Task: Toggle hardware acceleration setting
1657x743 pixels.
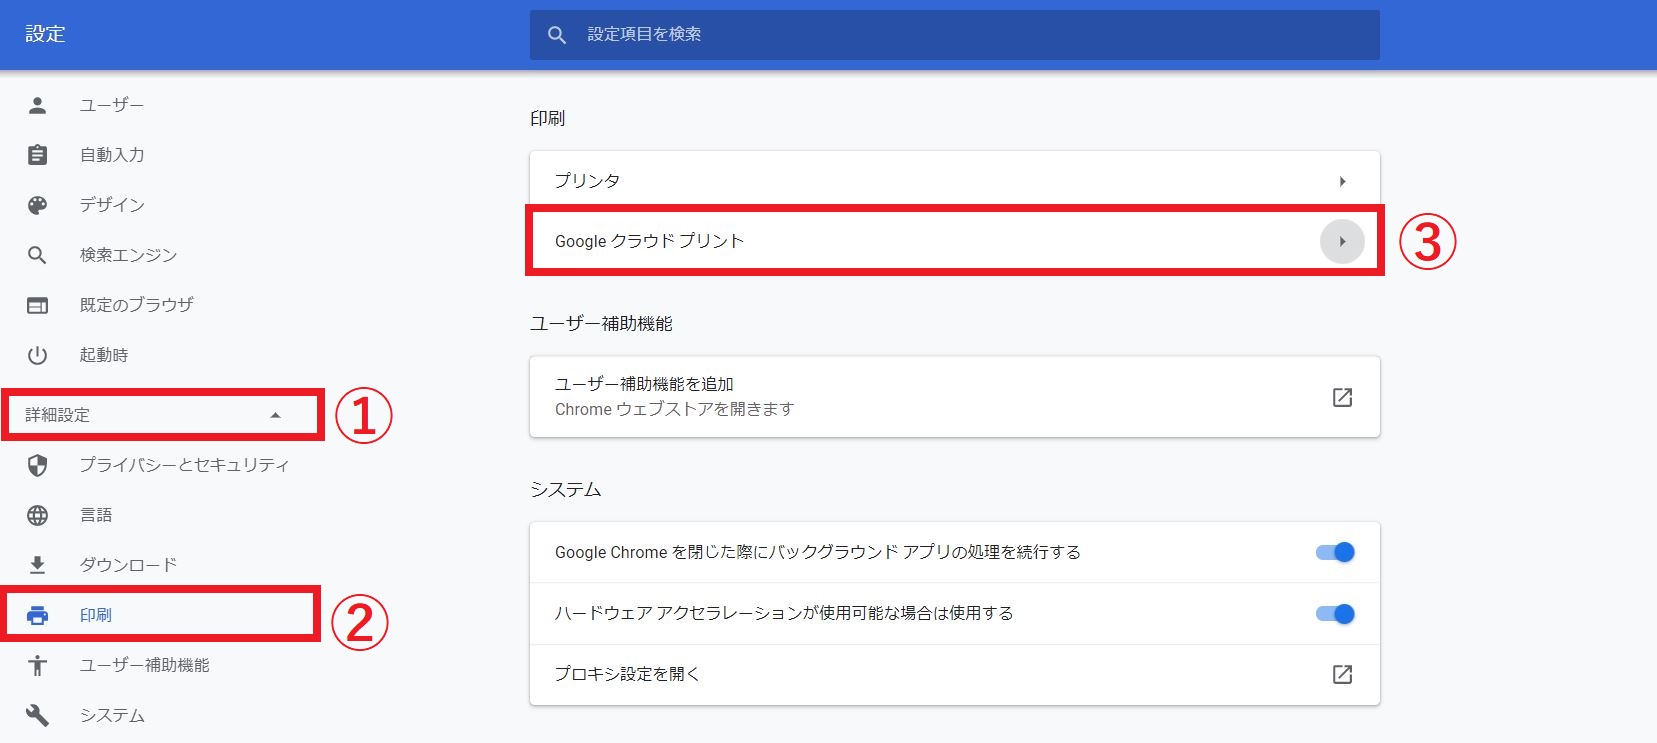Action: pyautogui.click(x=1335, y=613)
